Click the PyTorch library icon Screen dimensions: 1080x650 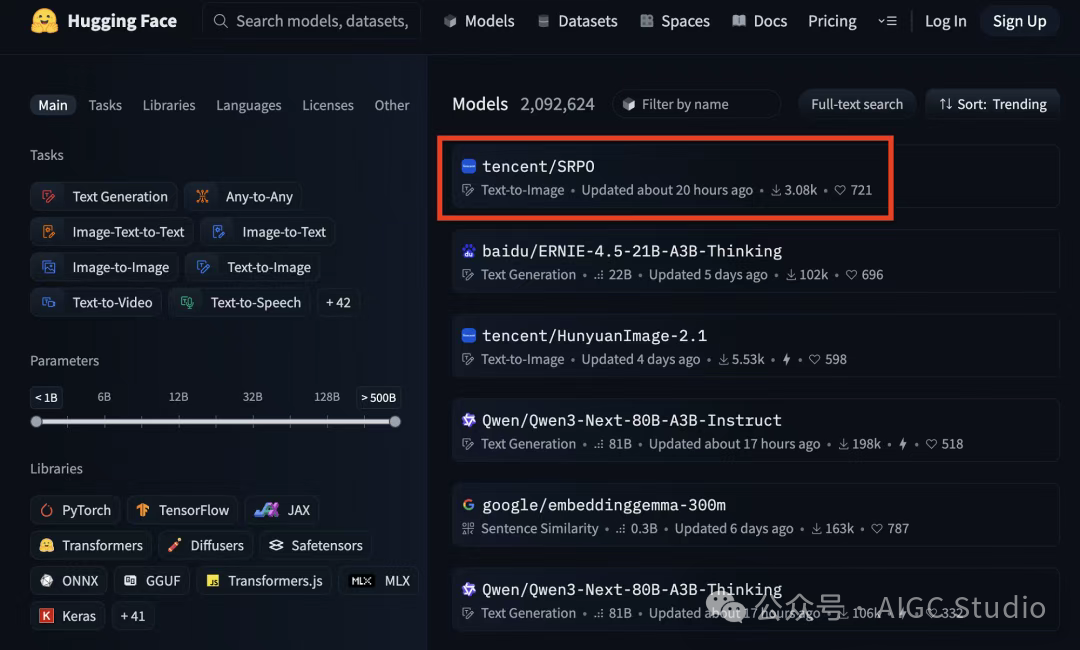46,510
